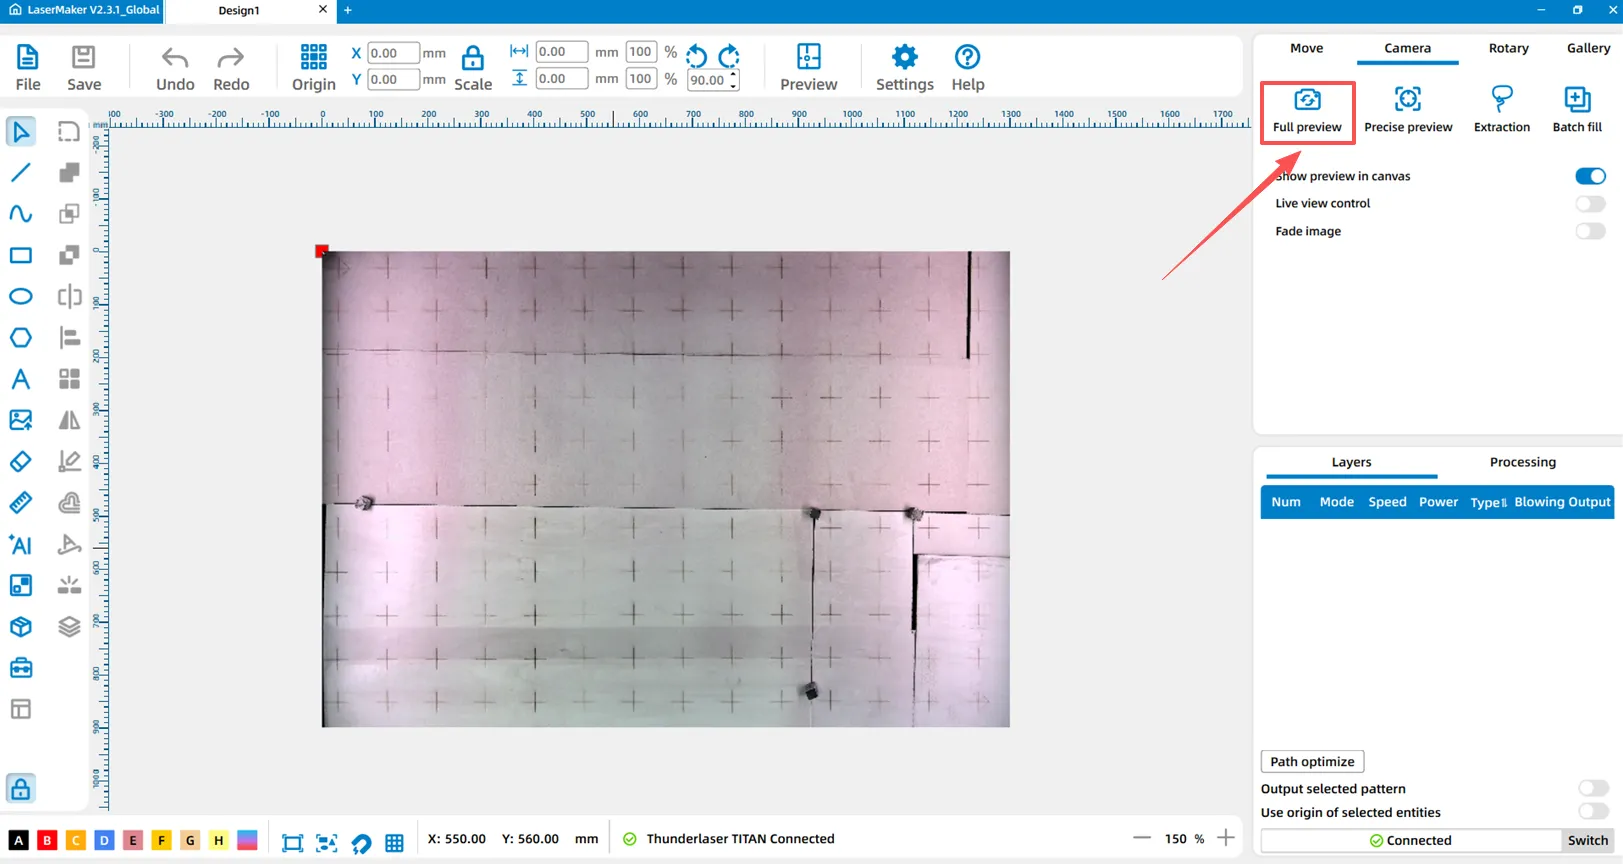Toggle the aspect ratio Scale lock
The image size is (1623, 864).
(x=472, y=58)
